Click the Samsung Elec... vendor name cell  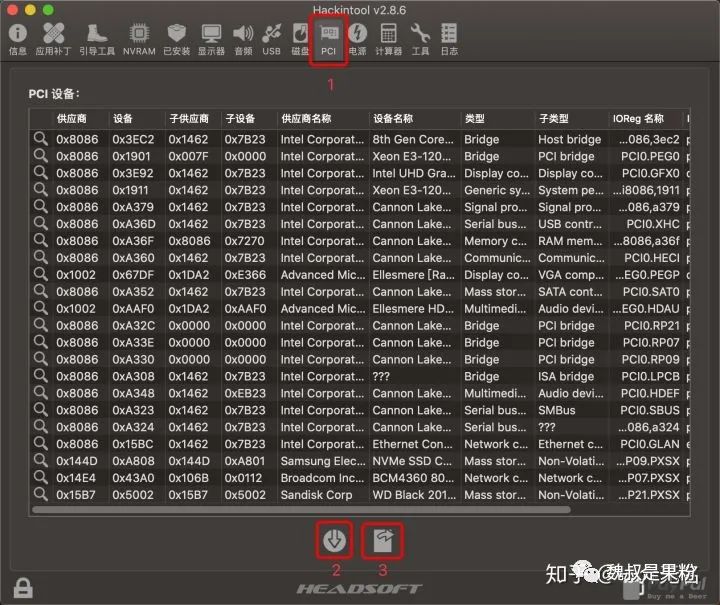[323, 461]
